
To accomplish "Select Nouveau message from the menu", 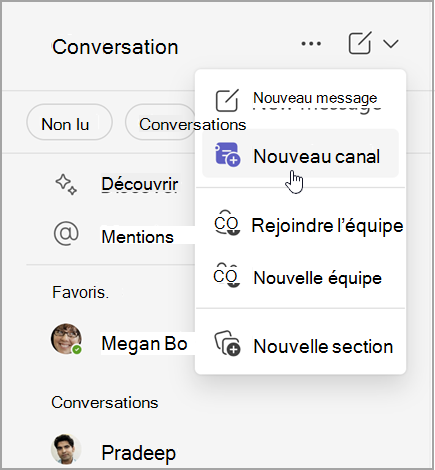I will point(300,99).
